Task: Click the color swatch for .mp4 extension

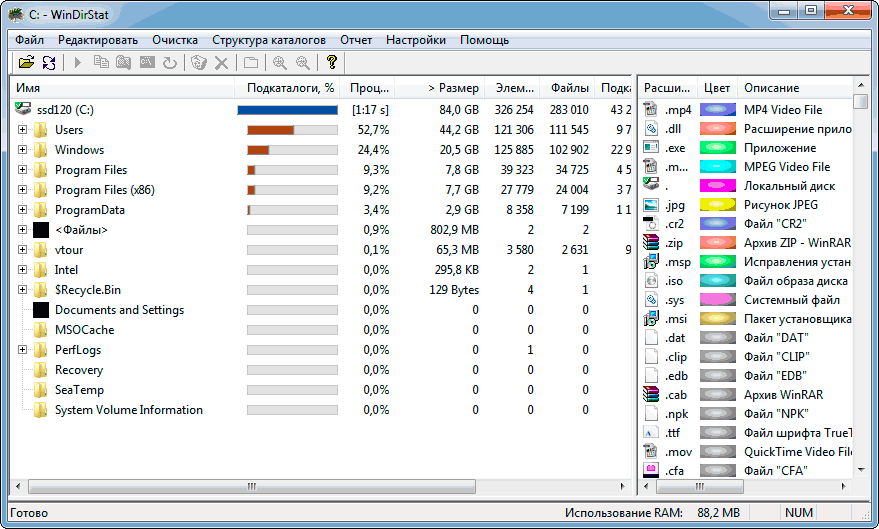Action: (717, 110)
